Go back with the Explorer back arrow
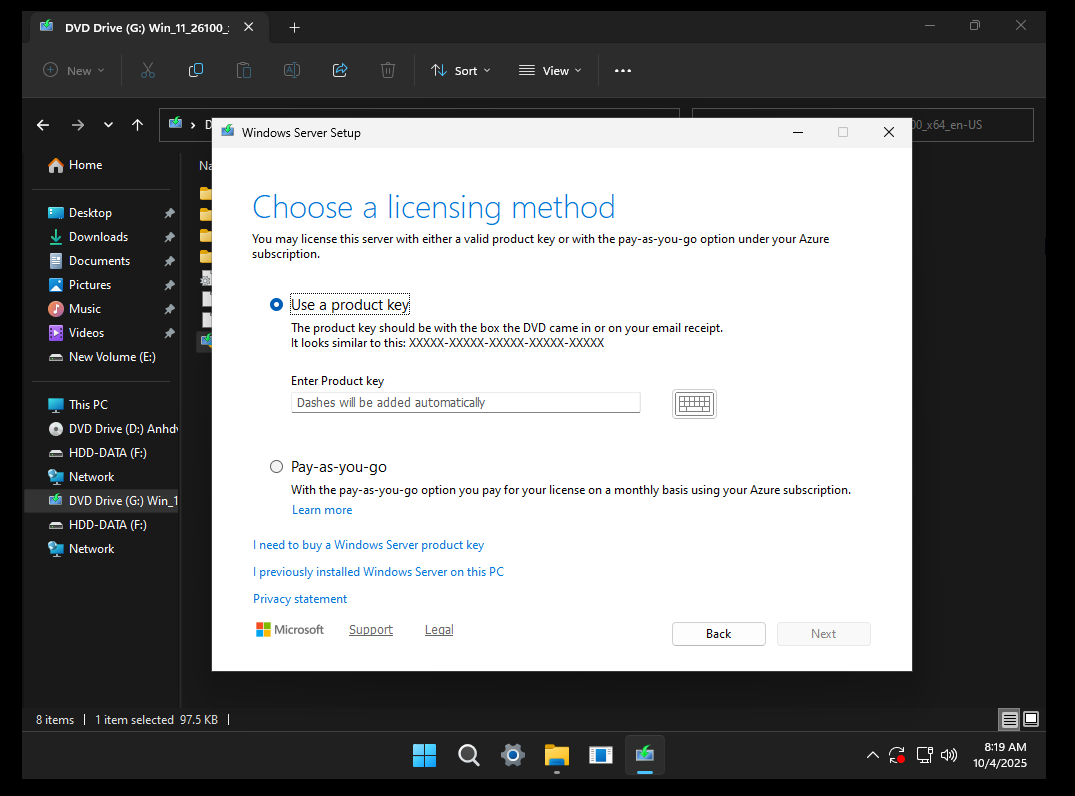 pos(43,125)
